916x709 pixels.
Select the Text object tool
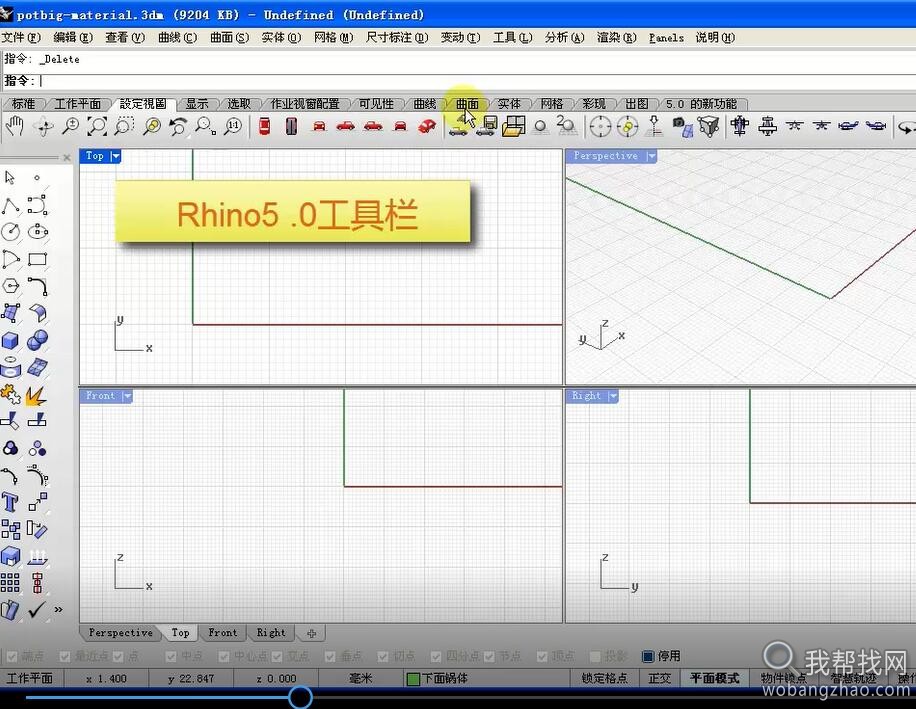(x=11, y=503)
